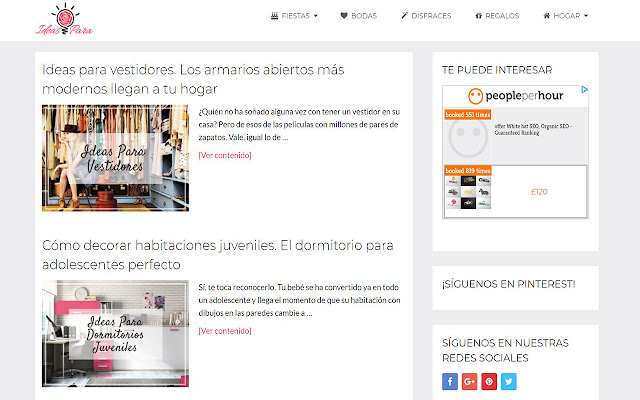Screen dimensions: 640x400
Task: Open the Facebook social icon
Action: 450,382
